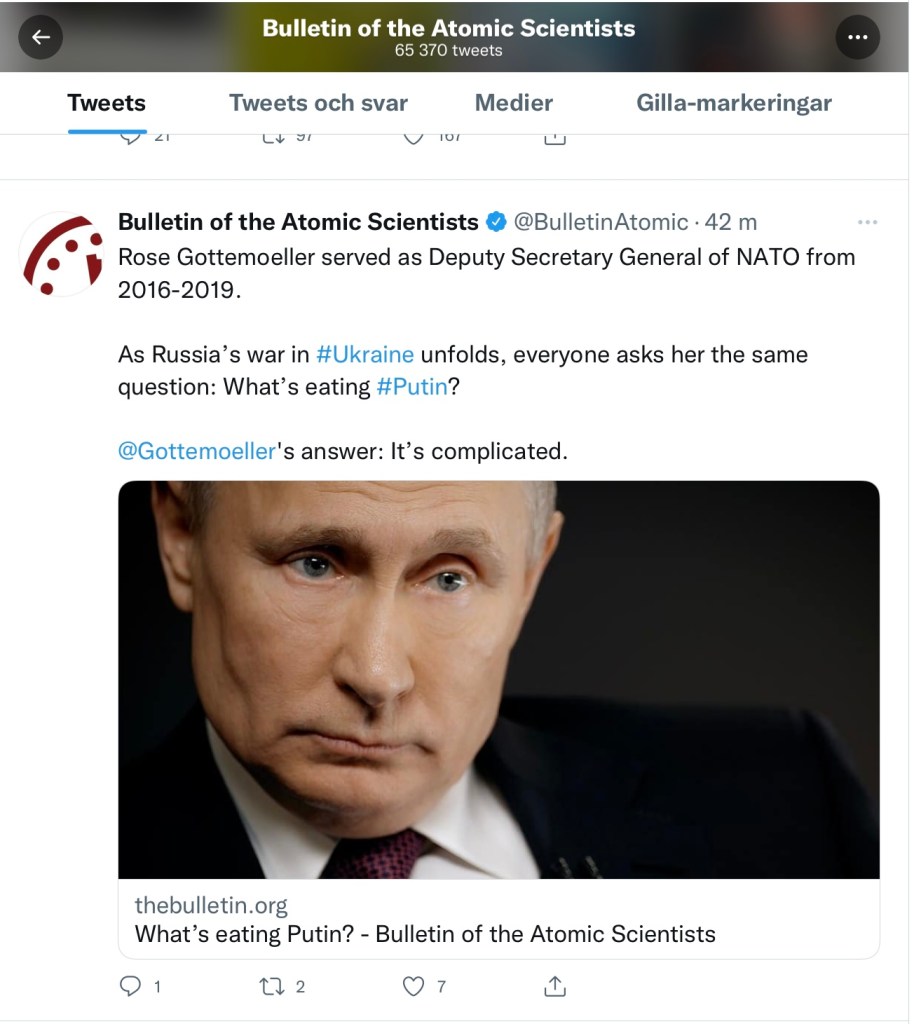Open the @Gottemoeller mention

(x=196, y=452)
